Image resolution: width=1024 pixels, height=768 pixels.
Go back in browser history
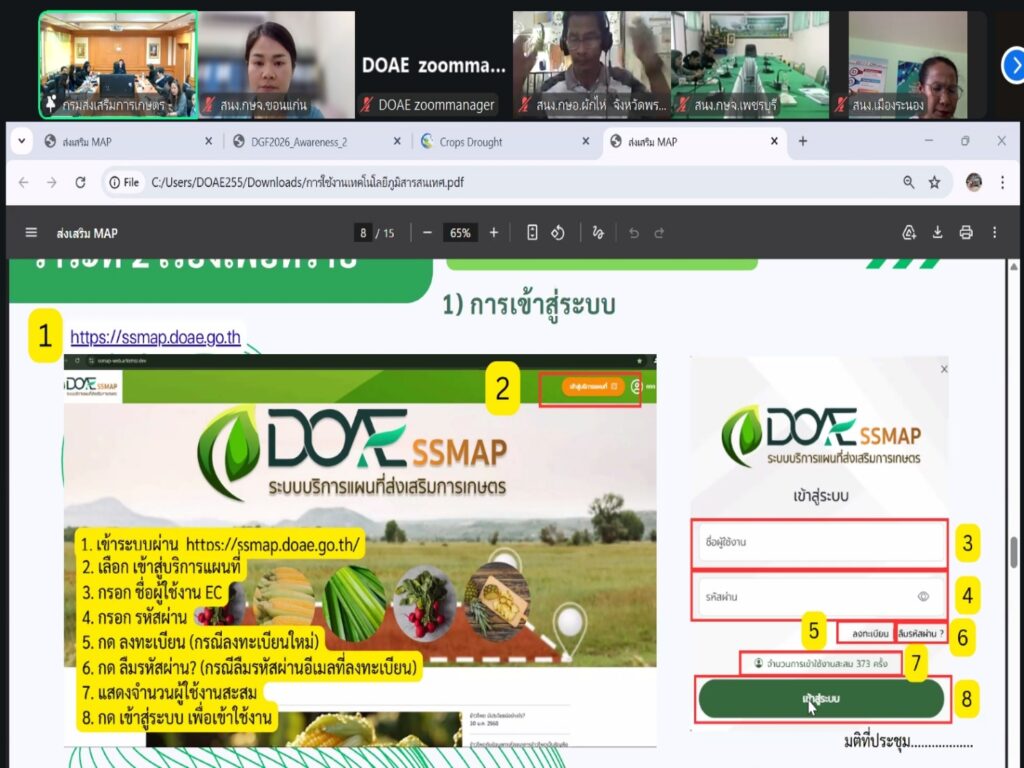coord(24,182)
